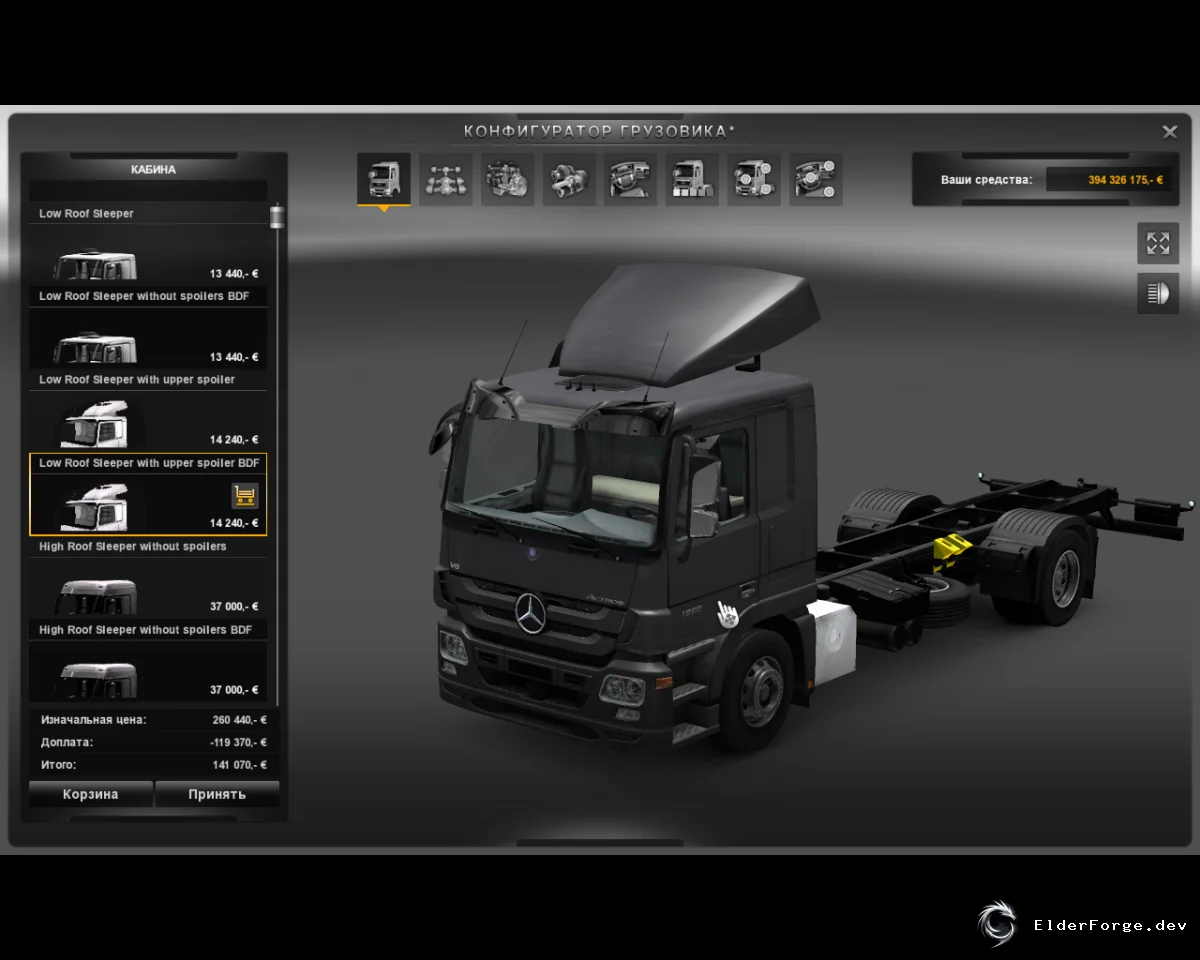Close the truck configurator window
Screen dimensions: 1200x960
click(x=1169, y=132)
